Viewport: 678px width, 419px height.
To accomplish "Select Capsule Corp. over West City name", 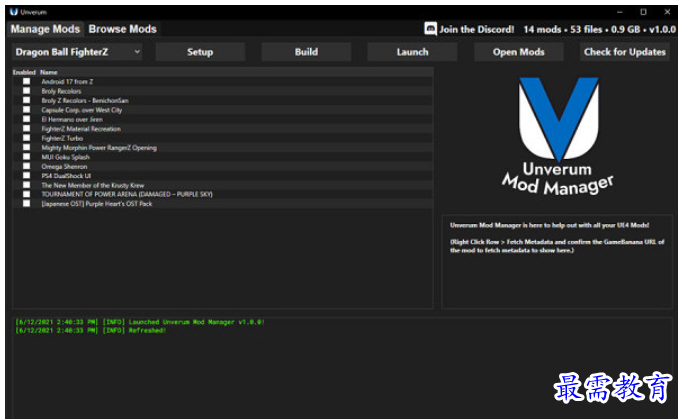I will point(82,110).
